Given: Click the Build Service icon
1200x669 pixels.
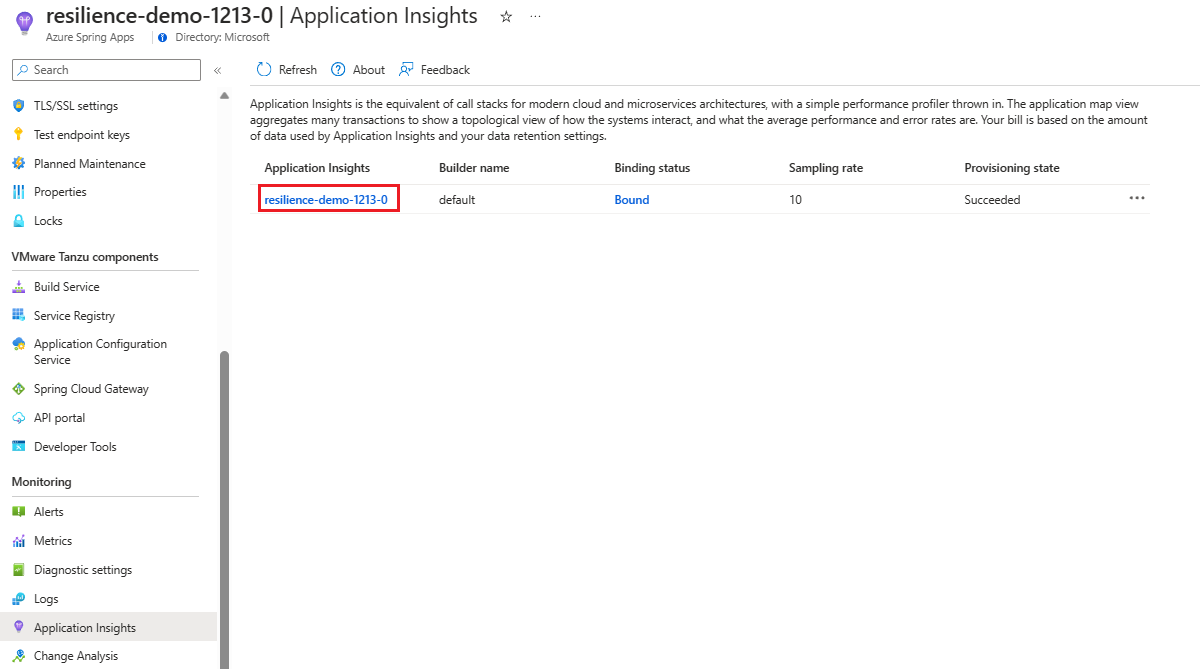Looking at the screenshot, I should [x=18, y=287].
